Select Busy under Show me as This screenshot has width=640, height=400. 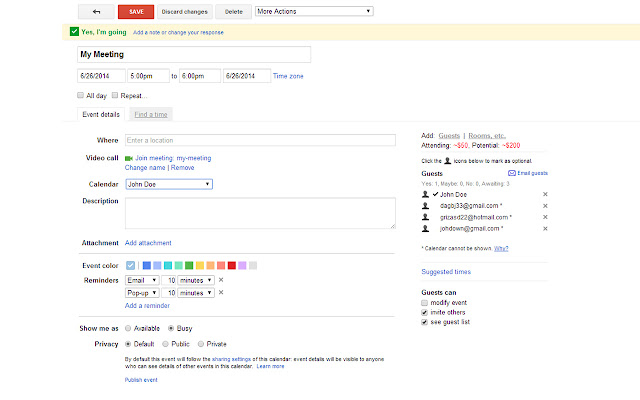click(171, 328)
